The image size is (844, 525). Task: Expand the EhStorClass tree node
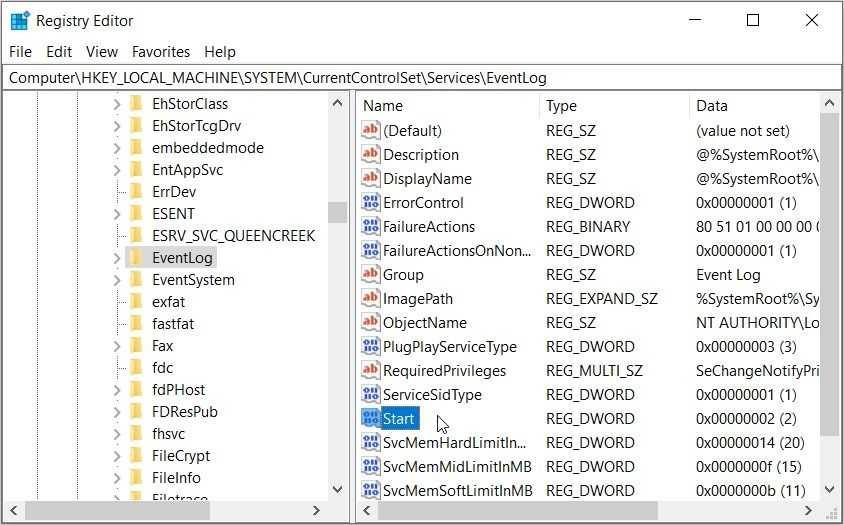(x=117, y=104)
